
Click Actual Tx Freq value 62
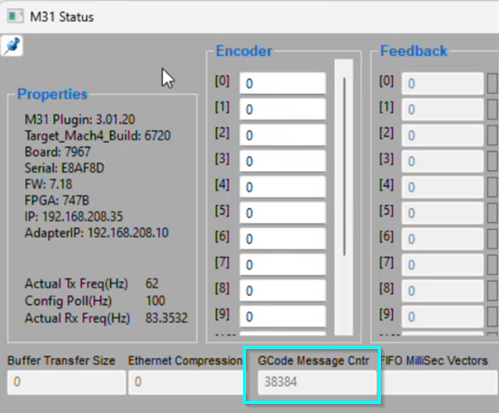click(152, 284)
